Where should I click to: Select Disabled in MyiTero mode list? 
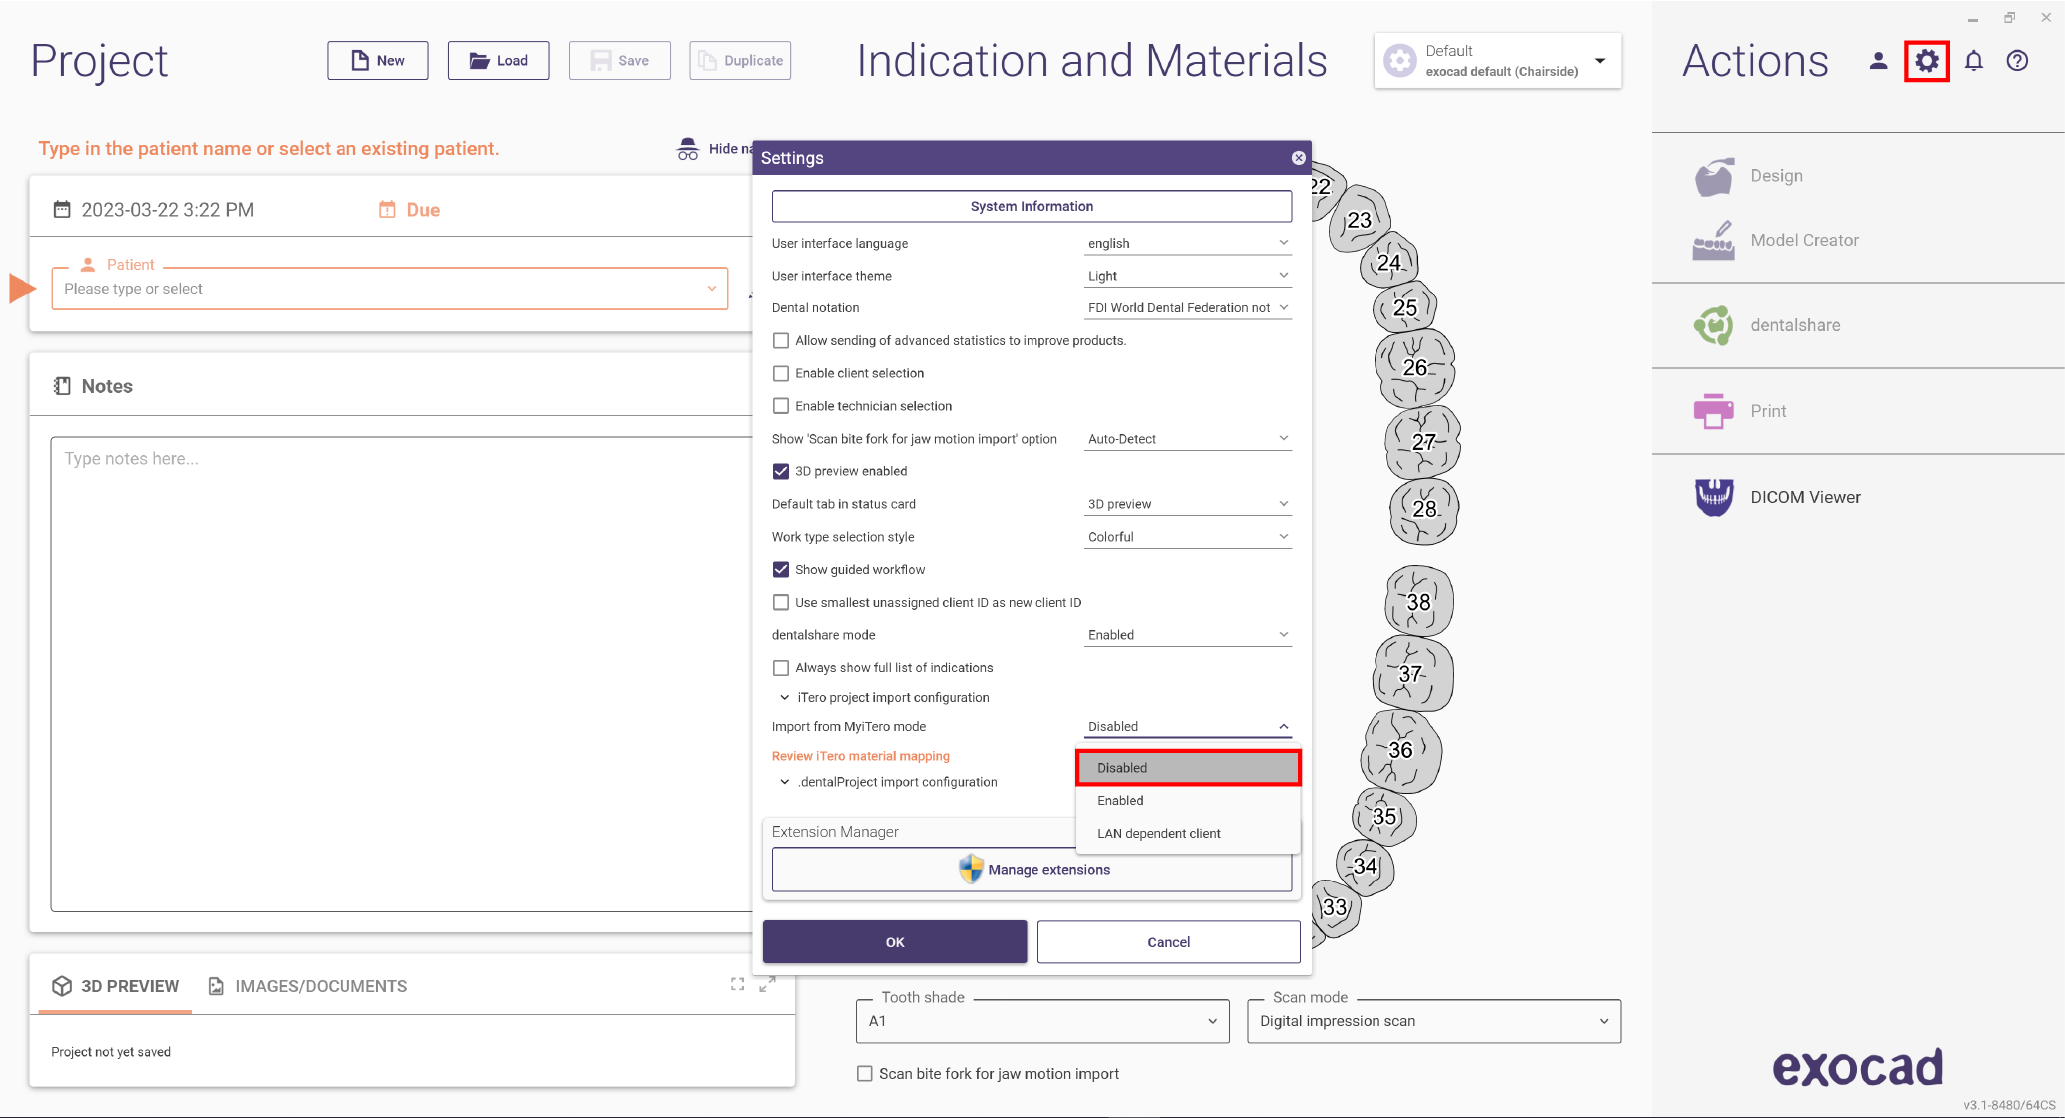pos(1188,768)
